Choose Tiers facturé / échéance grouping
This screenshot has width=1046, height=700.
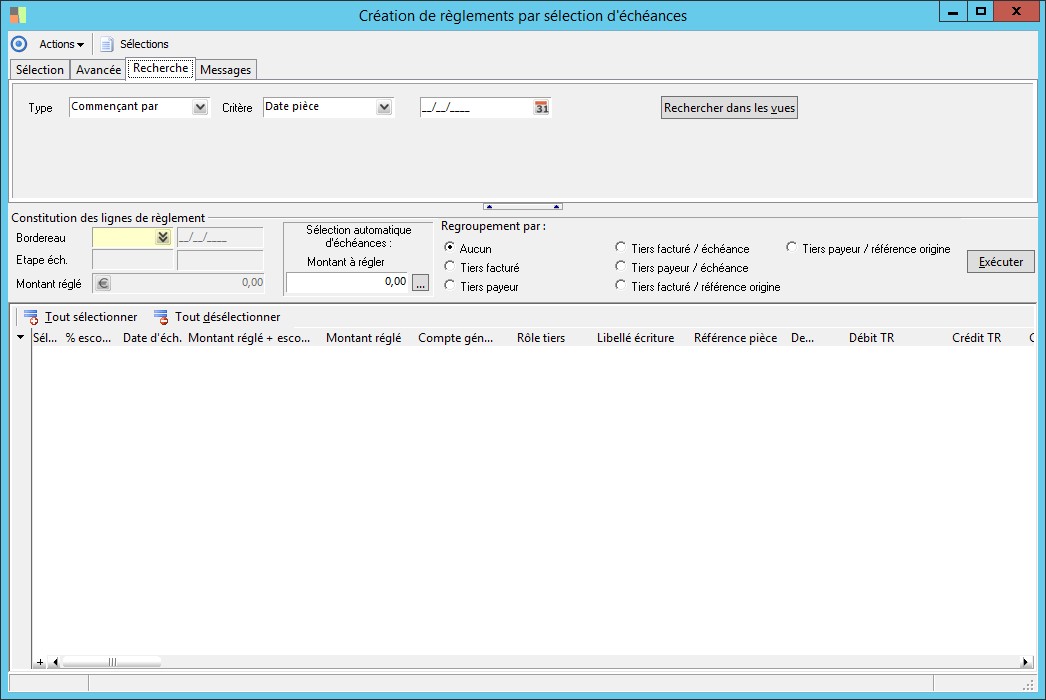coord(620,248)
